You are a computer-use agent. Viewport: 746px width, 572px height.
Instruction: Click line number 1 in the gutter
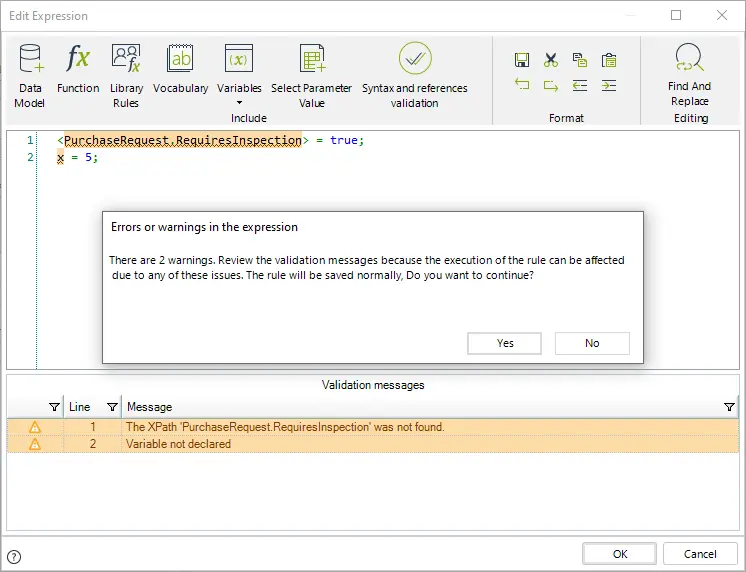tap(30, 140)
